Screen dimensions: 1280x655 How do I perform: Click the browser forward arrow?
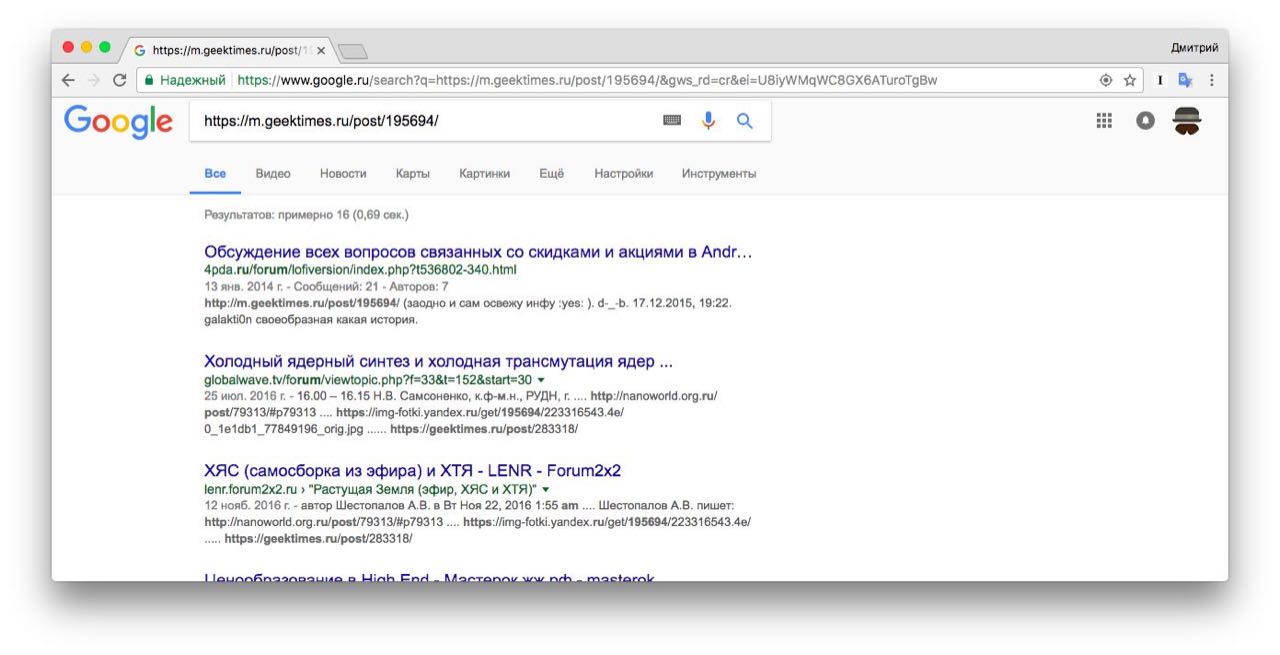(94, 80)
